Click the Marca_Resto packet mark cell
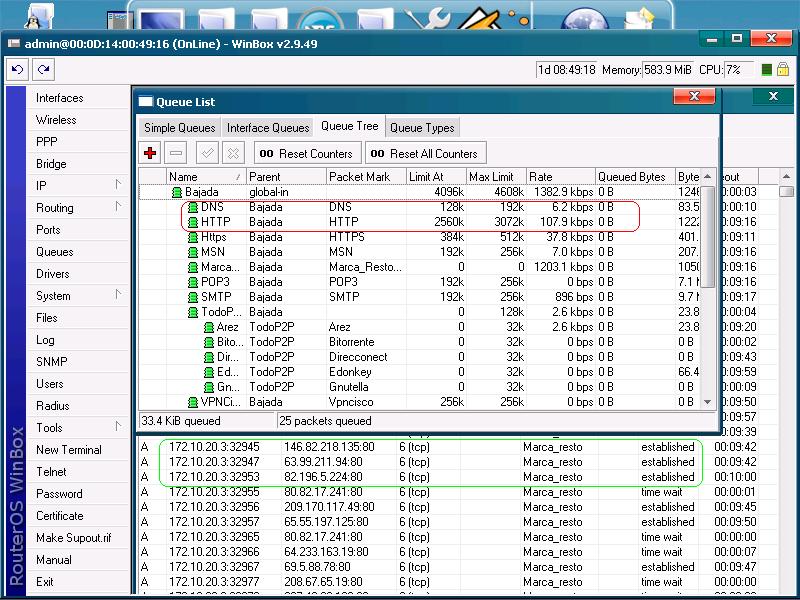This screenshot has height=600, width=800. click(x=366, y=267)
